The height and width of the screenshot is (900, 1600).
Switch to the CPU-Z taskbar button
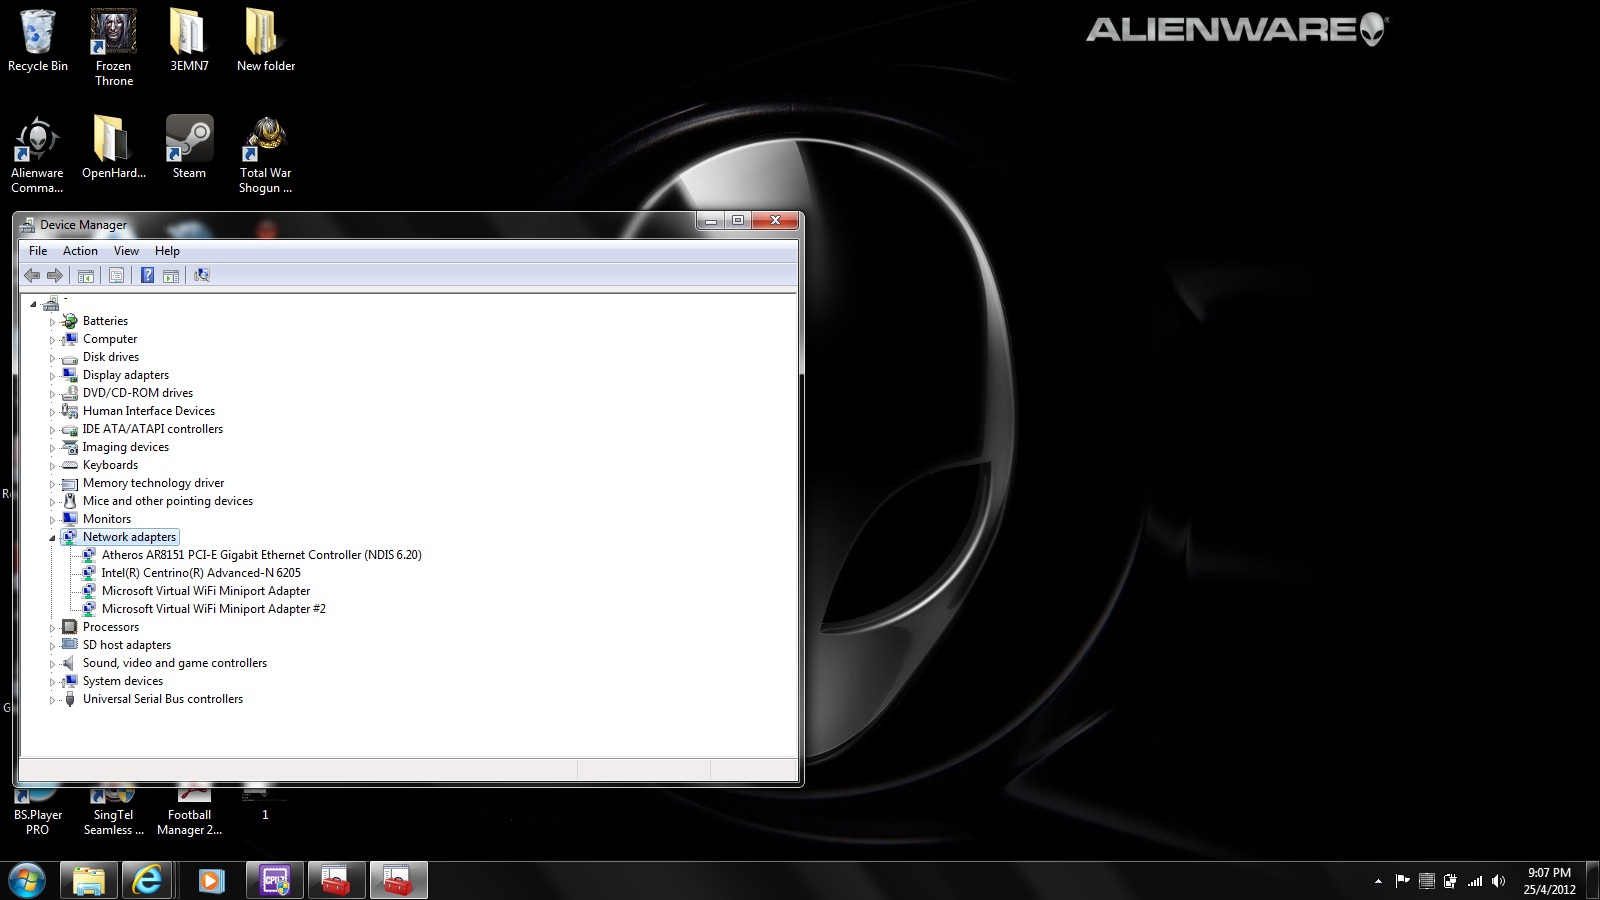[x=274, y=880]
